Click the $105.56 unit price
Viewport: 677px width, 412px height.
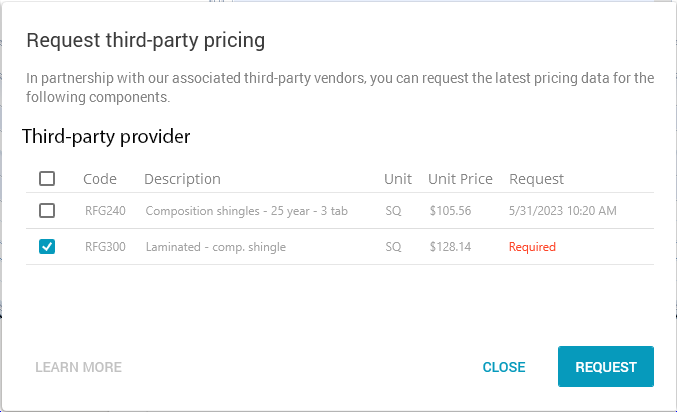[x=450, y=211]
